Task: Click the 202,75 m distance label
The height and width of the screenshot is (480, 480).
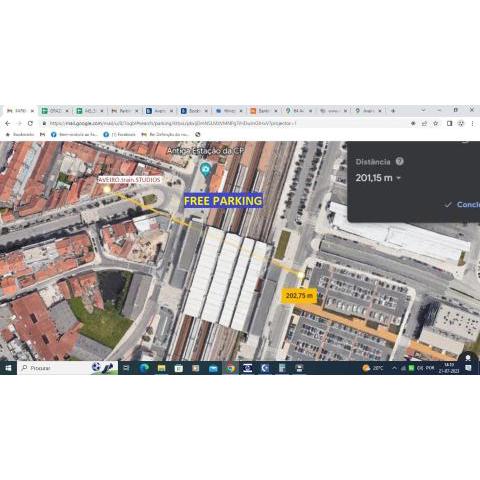Action: click(x=299, y=295)
